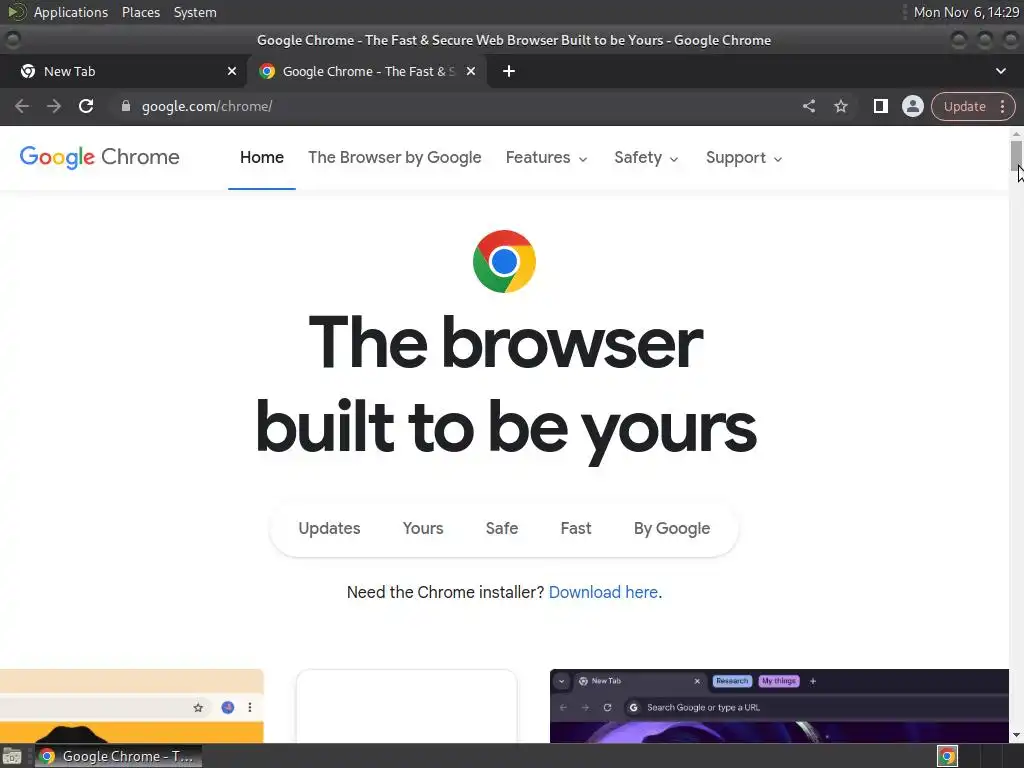
Task: Click the clock showing Mon Nov 6
Action: (966, 12)
